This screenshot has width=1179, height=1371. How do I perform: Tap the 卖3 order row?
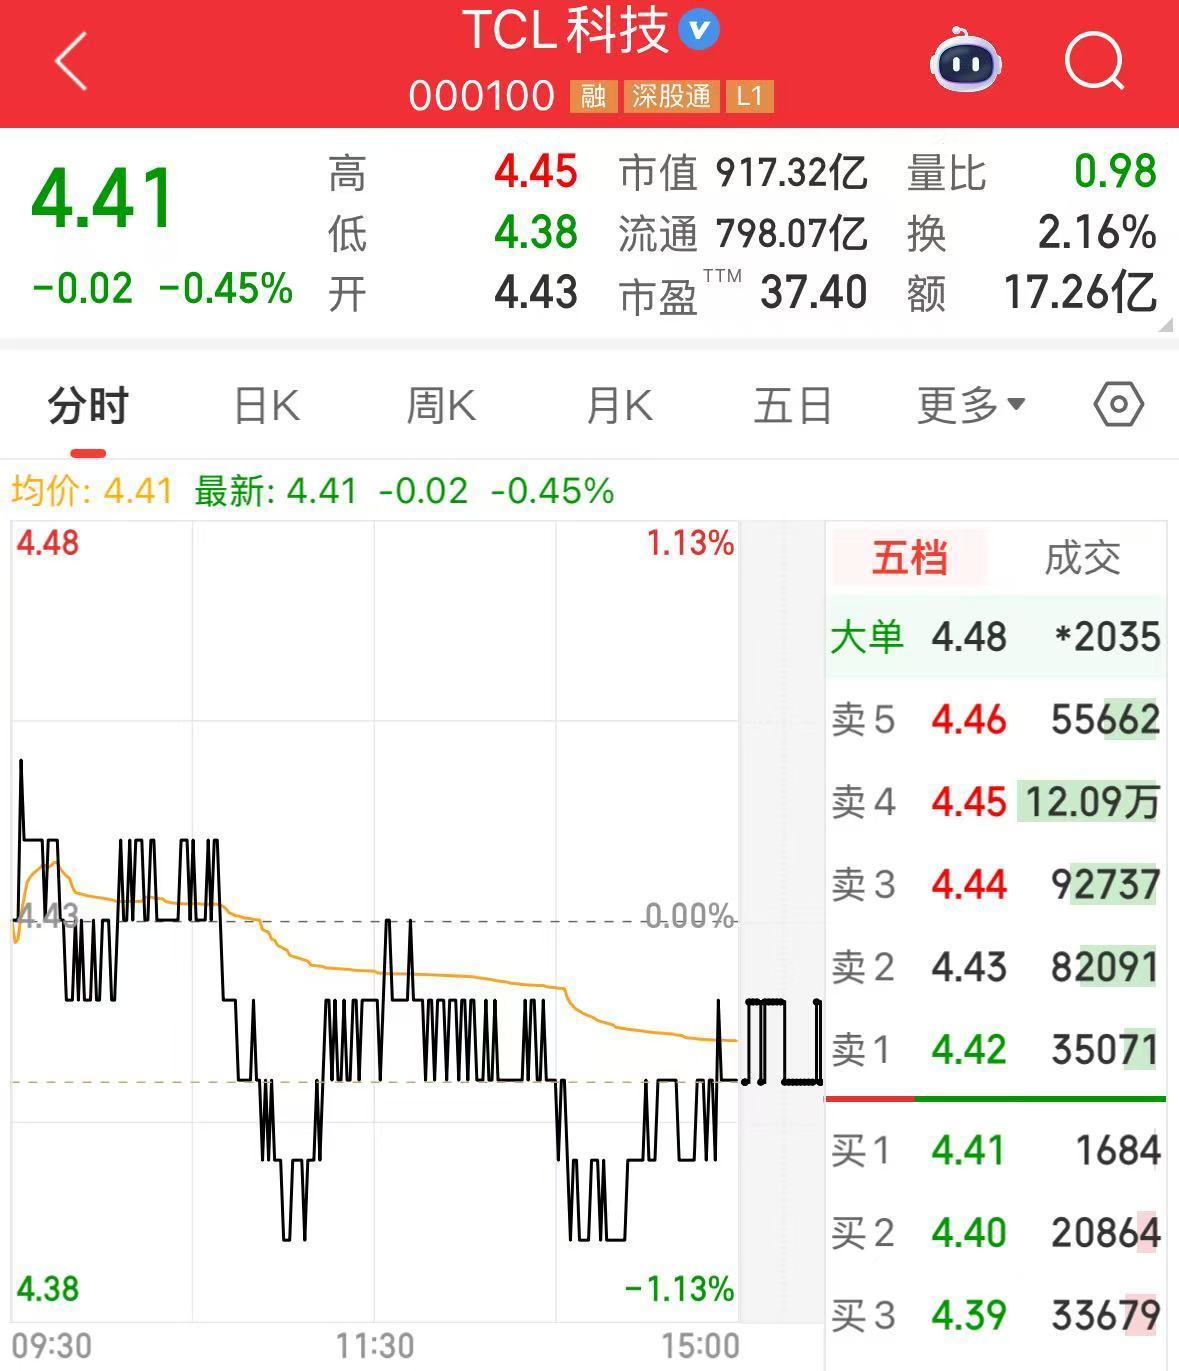[x=996, y=884]
